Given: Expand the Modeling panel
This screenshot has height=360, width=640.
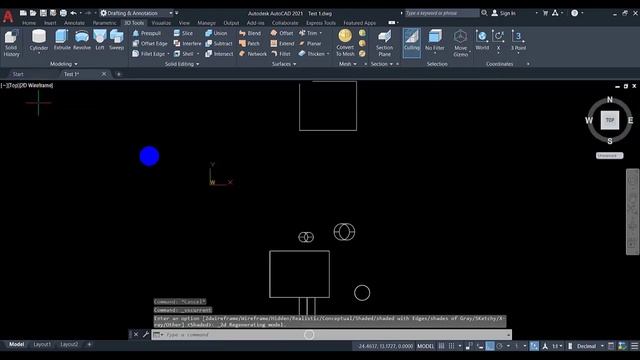Looking at the screenshot, I should click(x=64, y=64).
